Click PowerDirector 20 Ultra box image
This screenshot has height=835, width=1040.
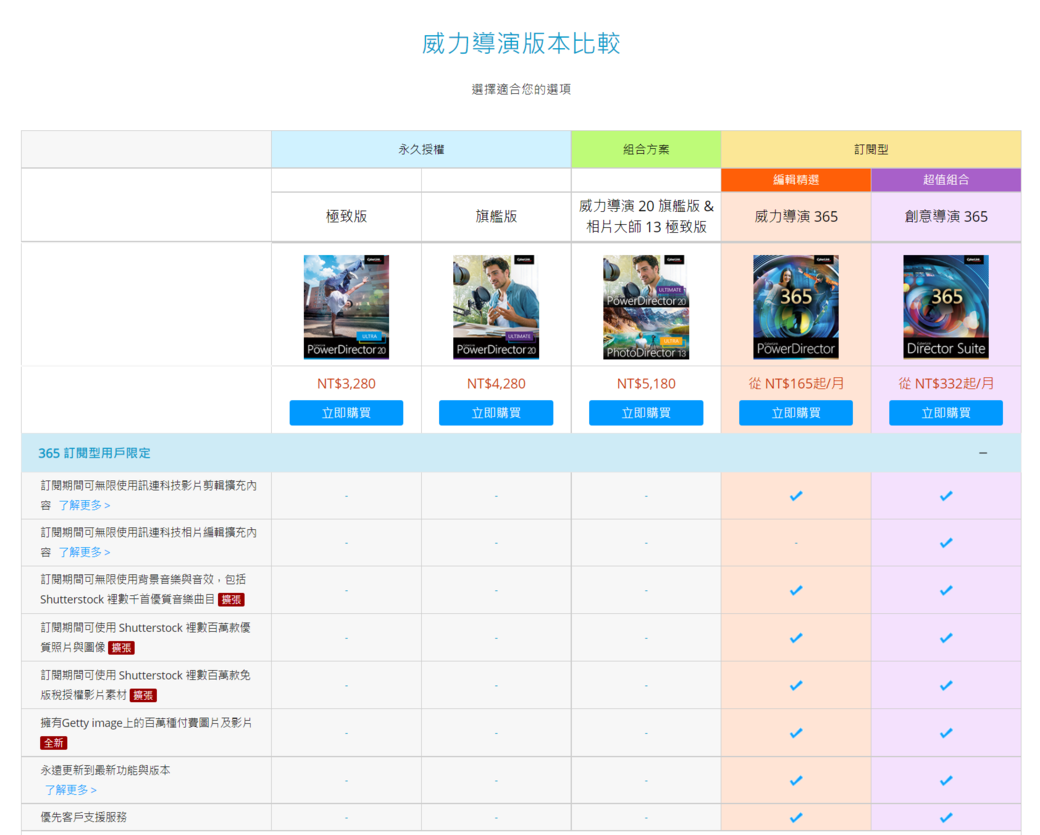click(346, 307)
